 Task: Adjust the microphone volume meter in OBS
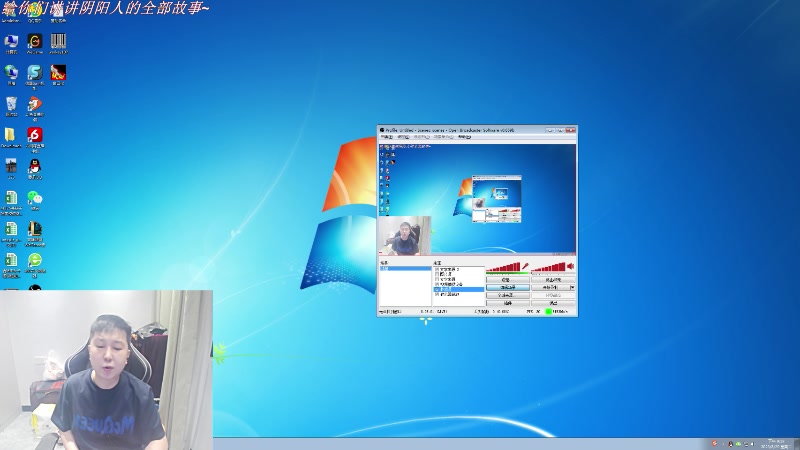pyautogui.click(x=503, y=267)
